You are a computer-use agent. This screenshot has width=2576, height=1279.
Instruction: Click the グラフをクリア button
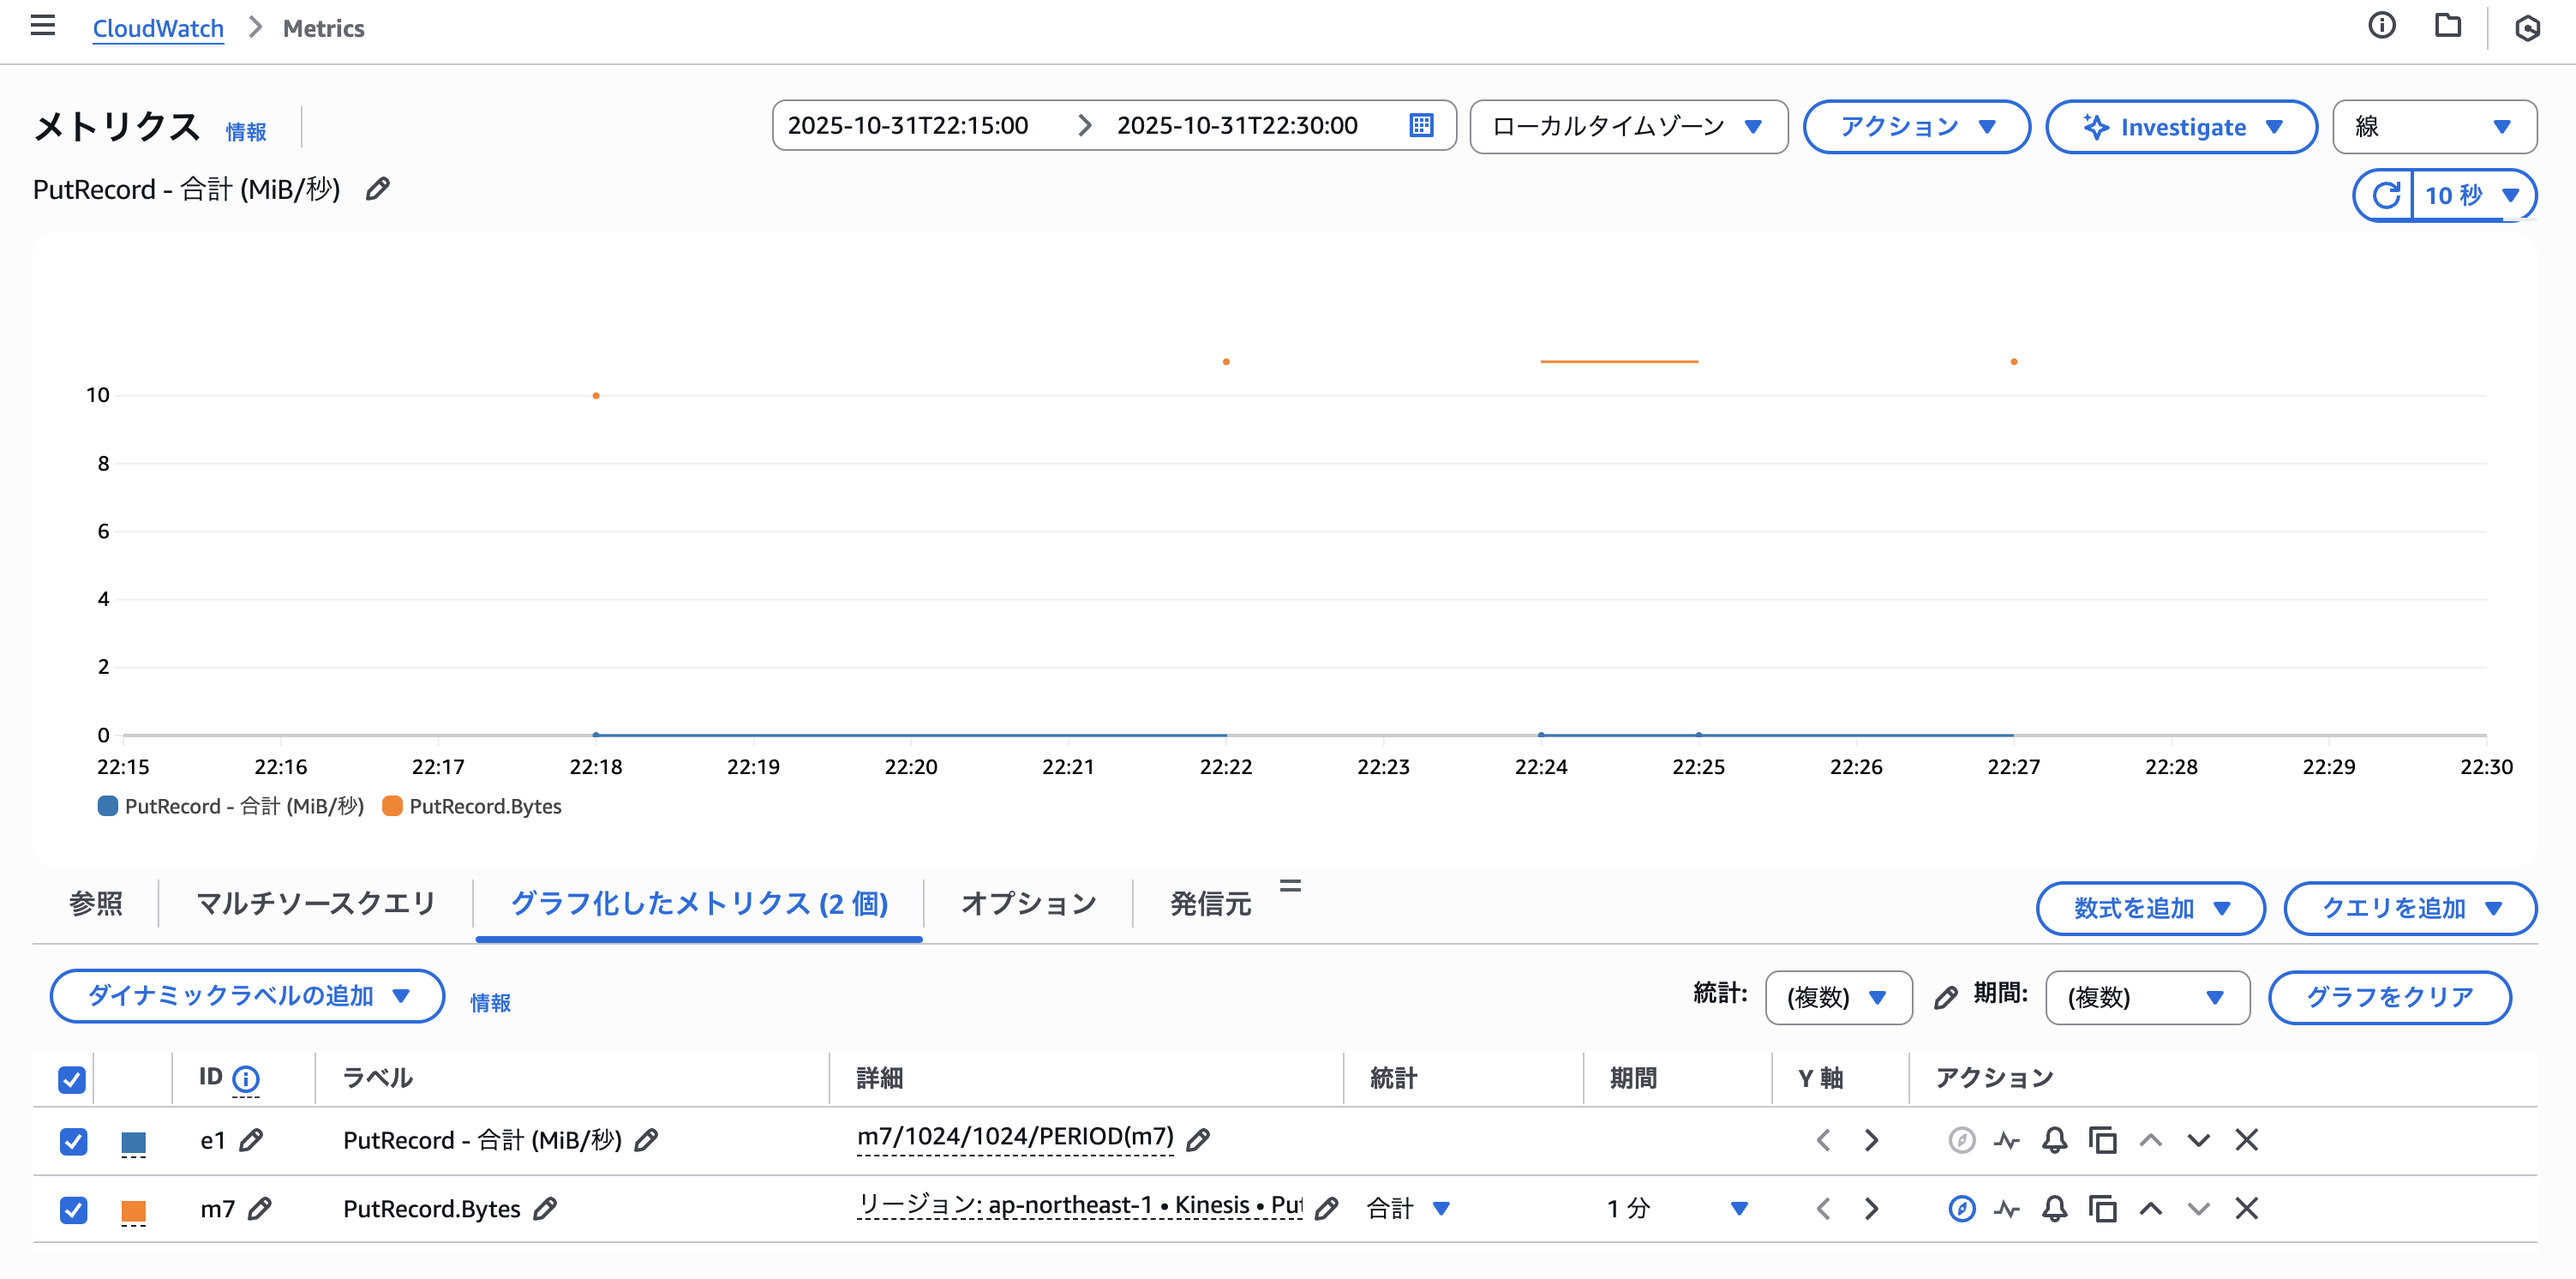click(x=2389, y=997)
